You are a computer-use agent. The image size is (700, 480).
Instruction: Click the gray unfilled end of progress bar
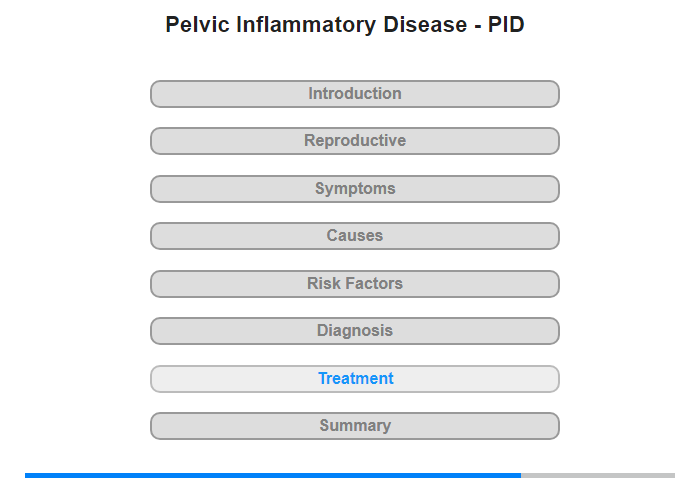coord(598,476)
